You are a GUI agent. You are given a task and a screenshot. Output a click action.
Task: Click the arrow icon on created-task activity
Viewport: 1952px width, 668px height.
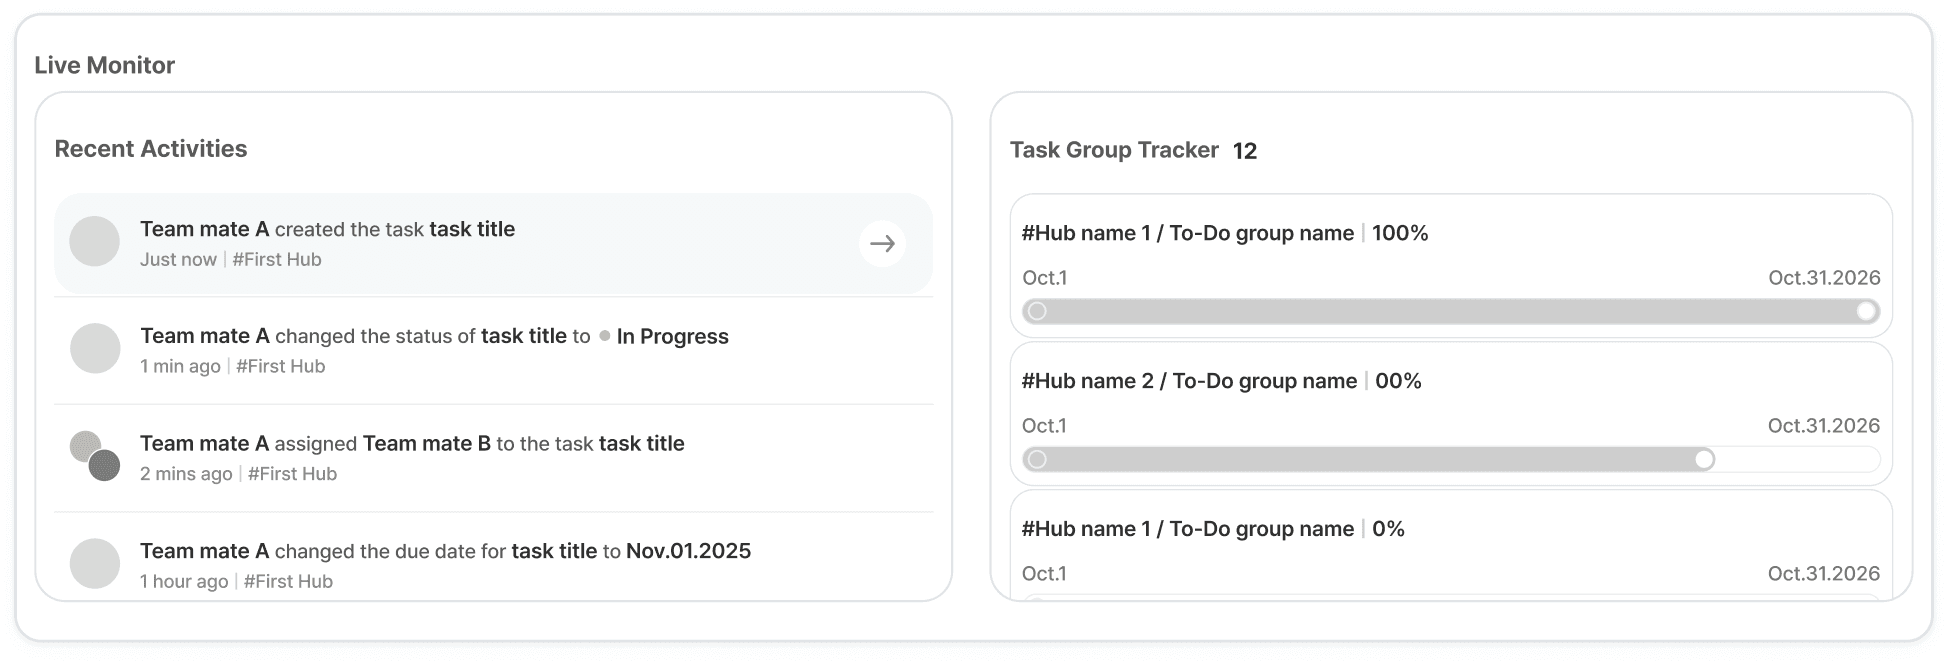tap(882, 243)
